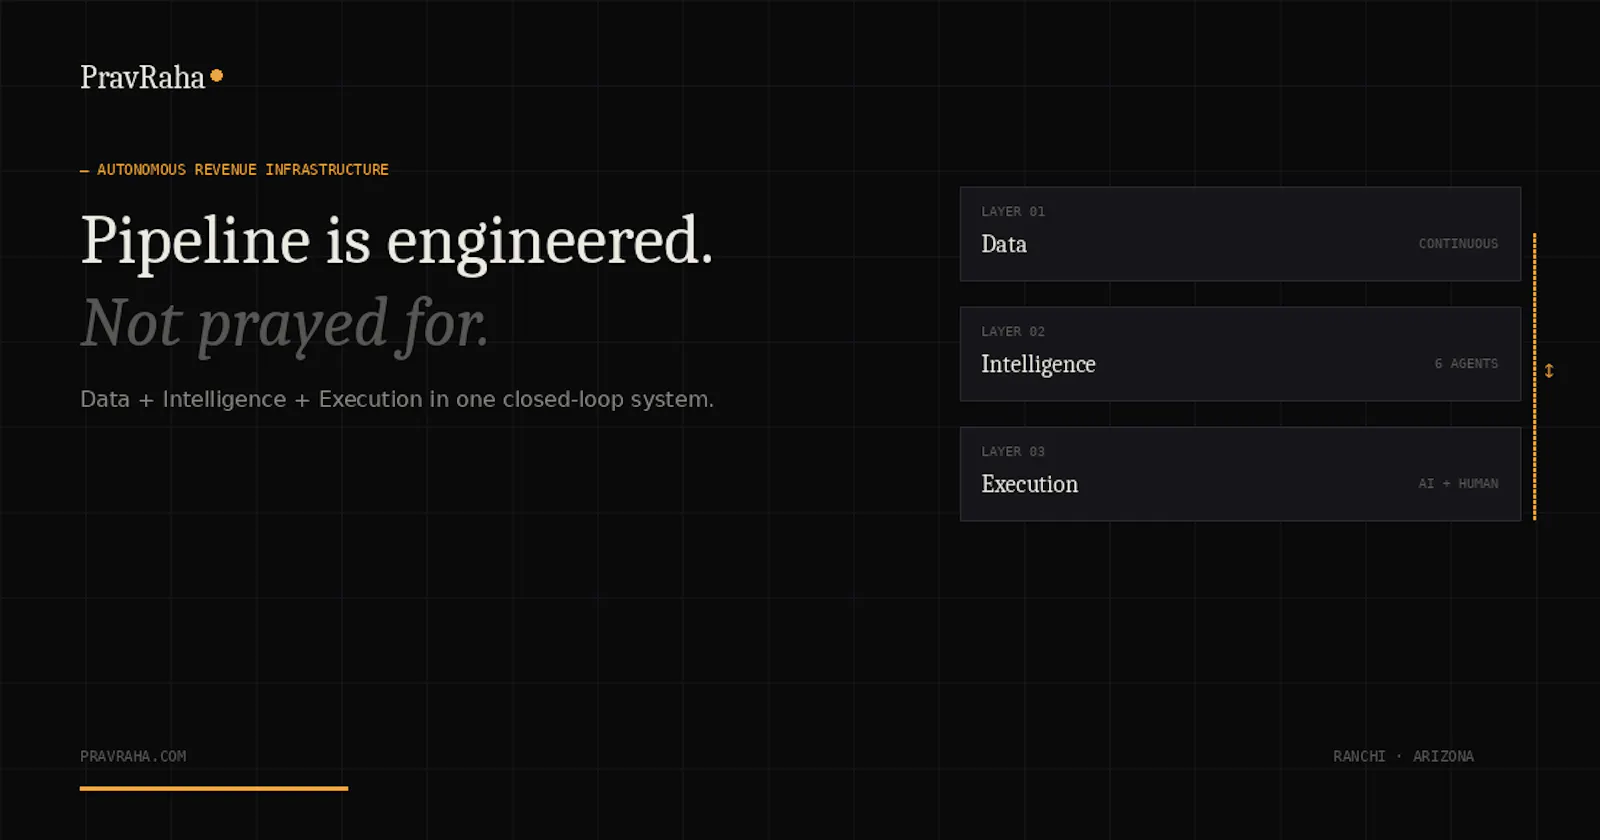Viewport: 1600px width, 840px height.
Task: Click the 'LAYER 01' label
Action: (1013, 212)
